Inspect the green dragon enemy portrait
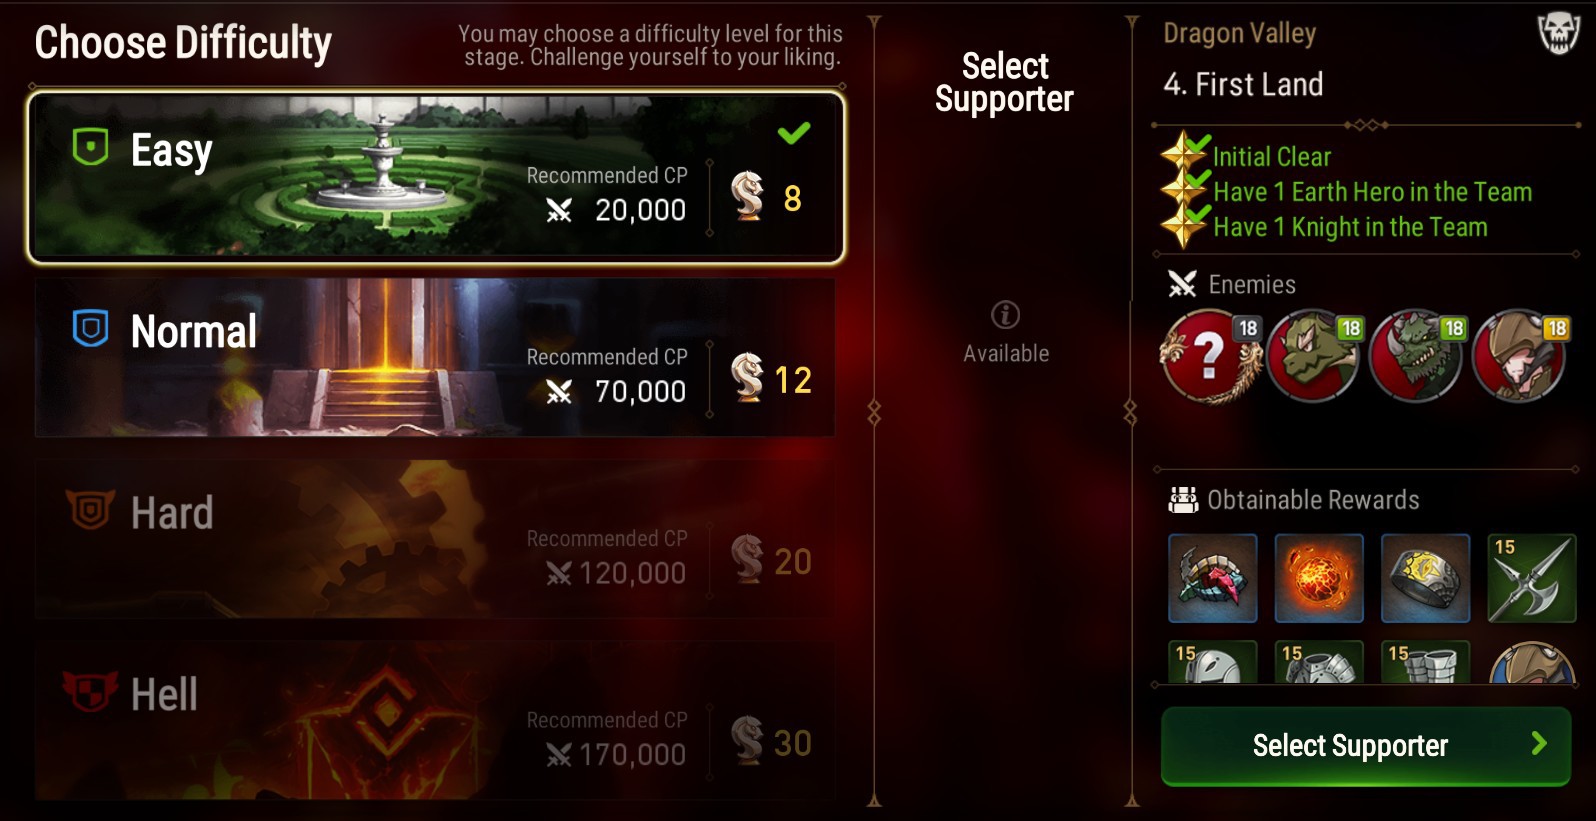The image size is (1596, 821). (1416, 356)
